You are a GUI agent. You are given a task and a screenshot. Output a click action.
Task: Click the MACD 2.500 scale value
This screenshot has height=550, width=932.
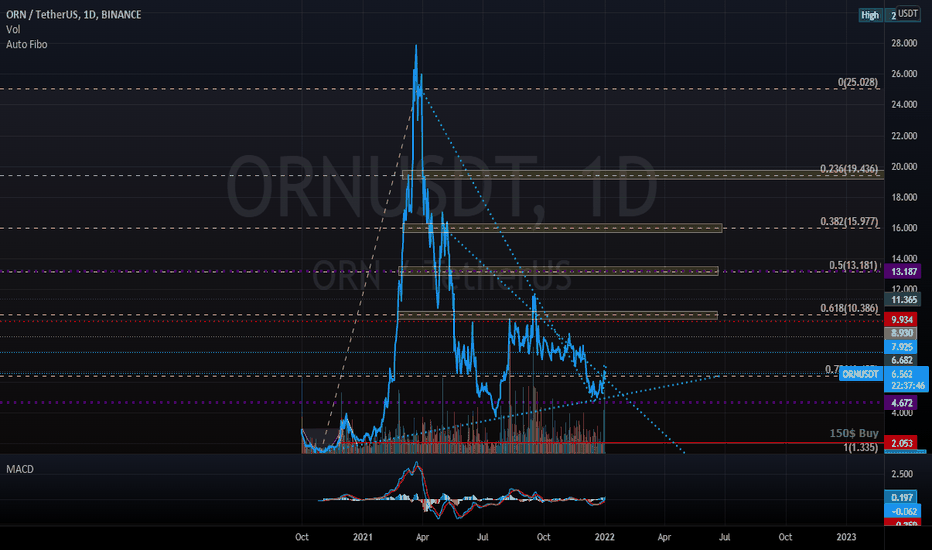pyautogui.click(x=902, y=474)
